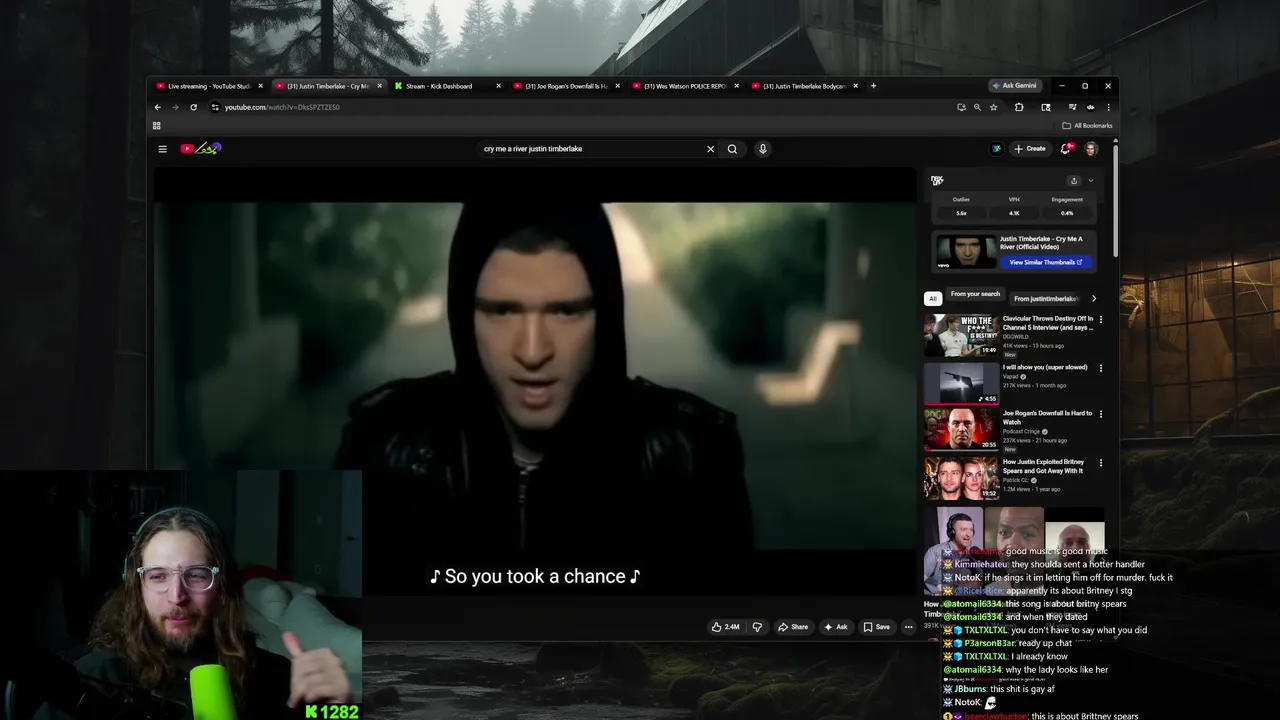
Task: Open options for Joe Rogan's Downfall video
Action: [x=1101, y=414]
